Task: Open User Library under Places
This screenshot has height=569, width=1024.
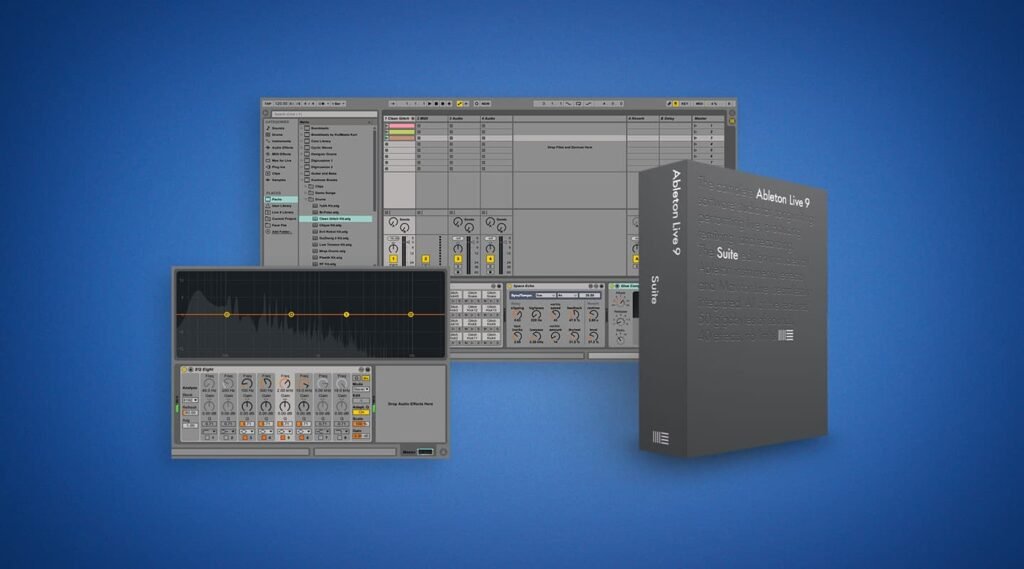Action: pyautogui.click(x=281, y=206)
